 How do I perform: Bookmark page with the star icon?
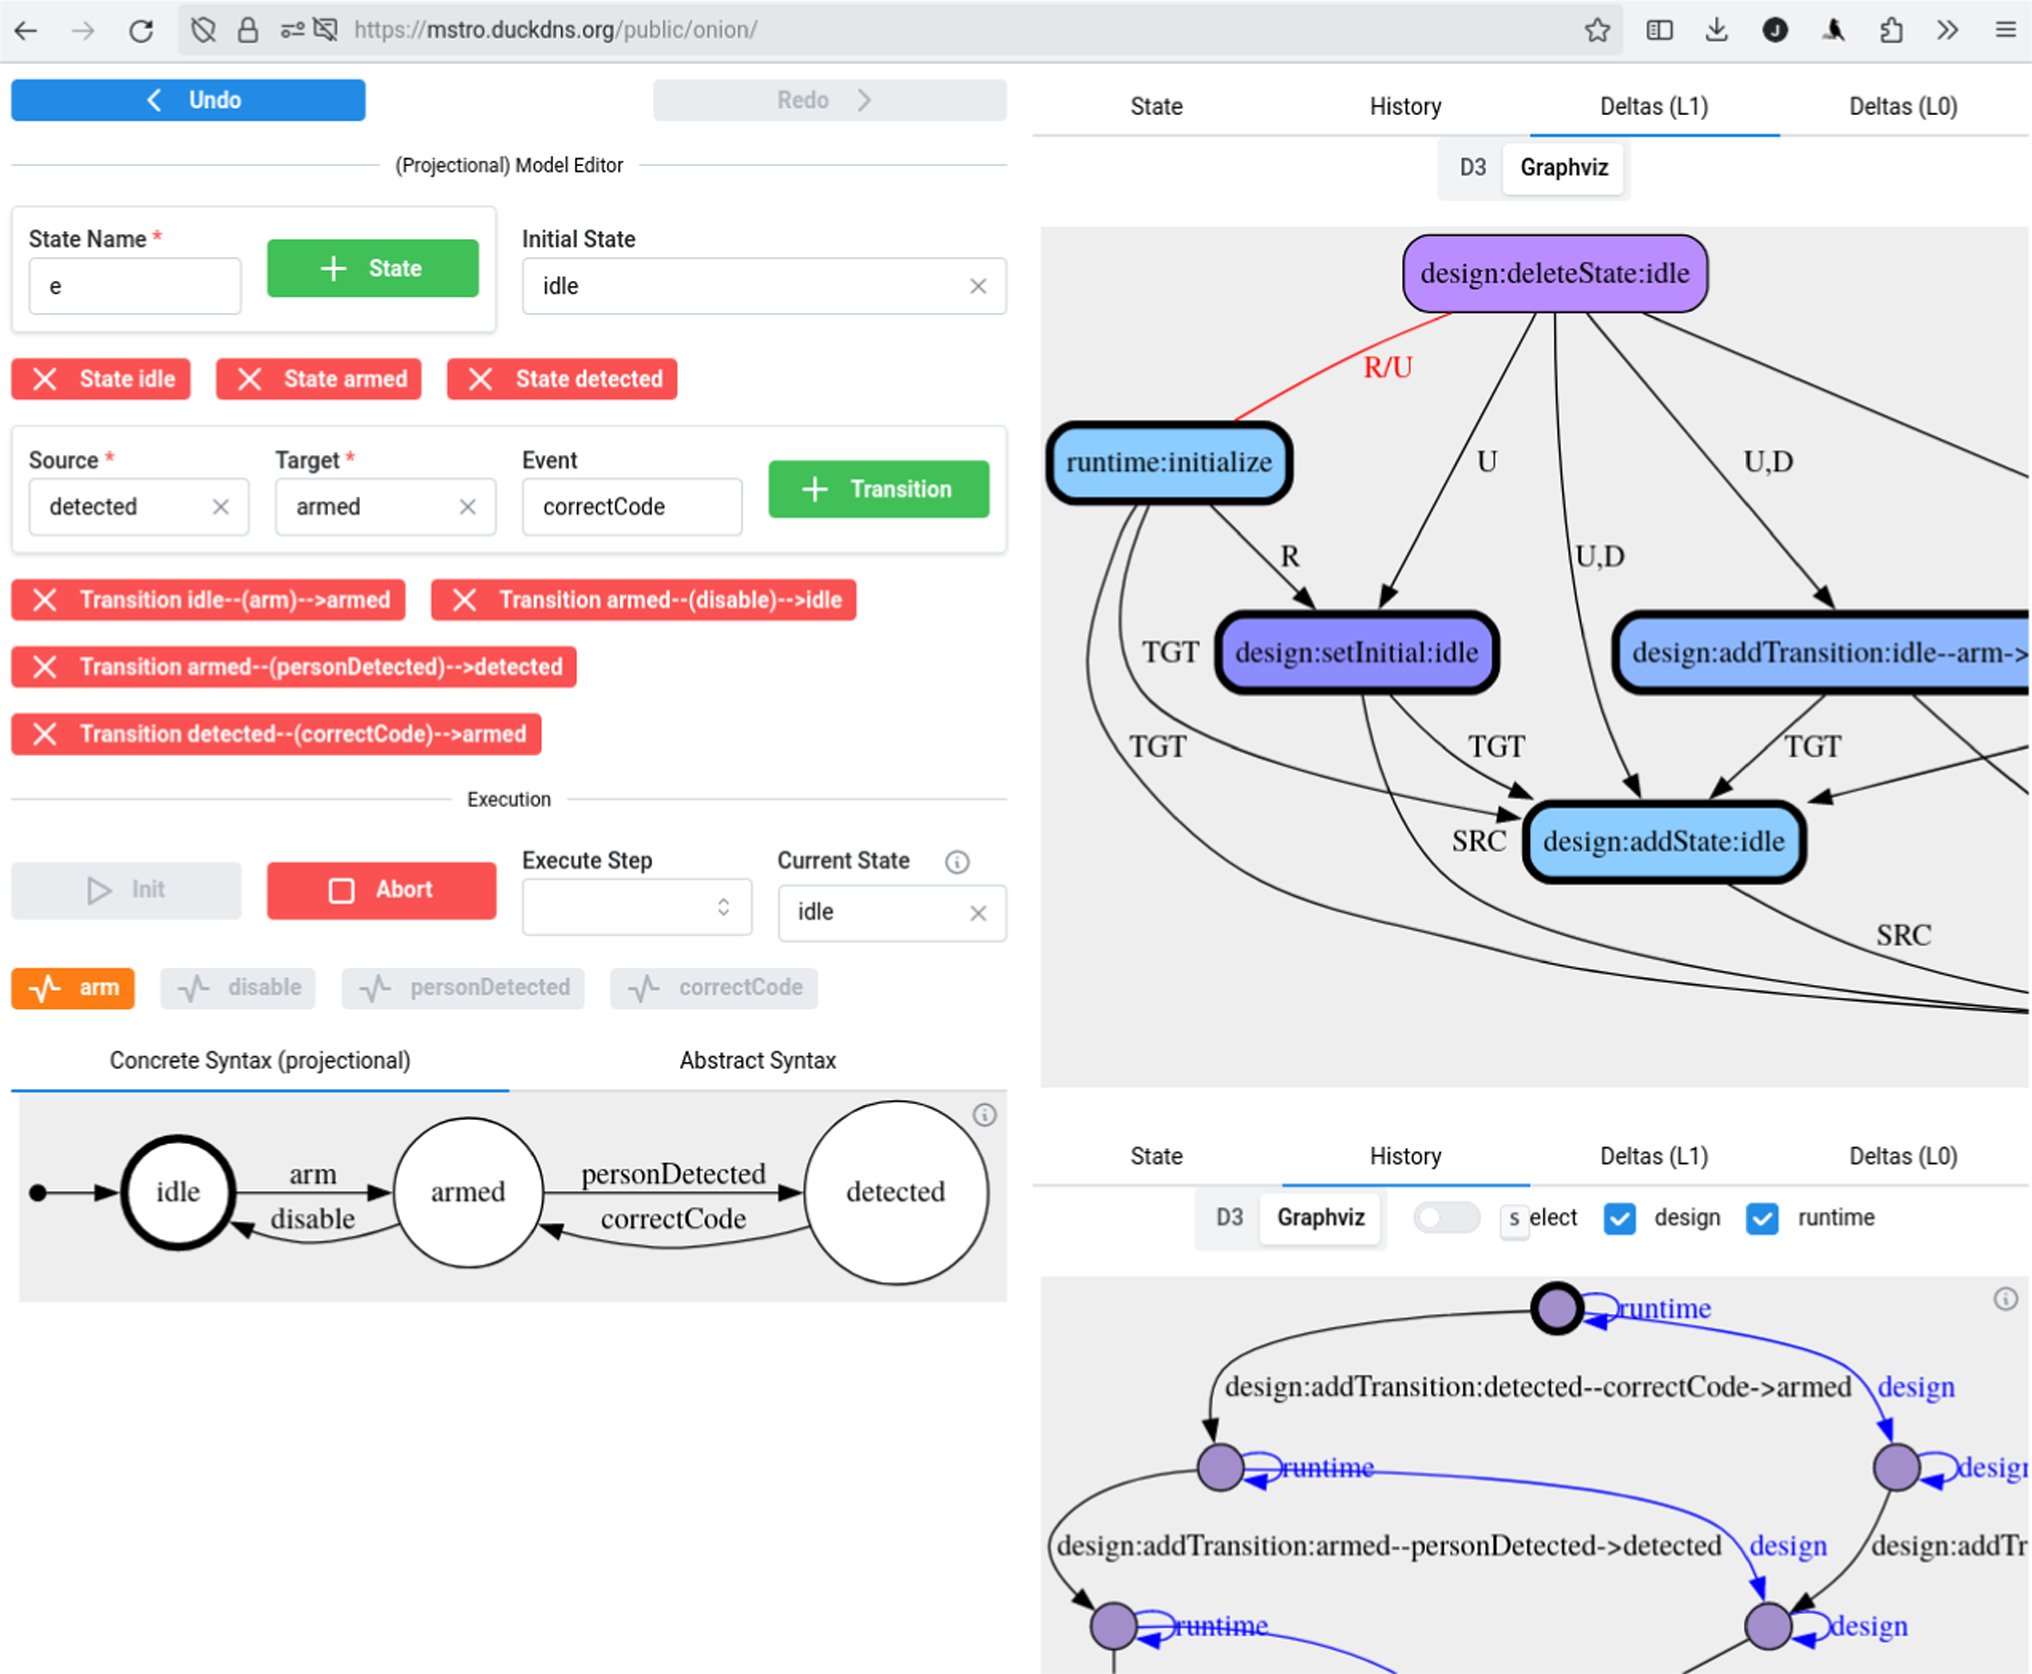(1597, 30)
